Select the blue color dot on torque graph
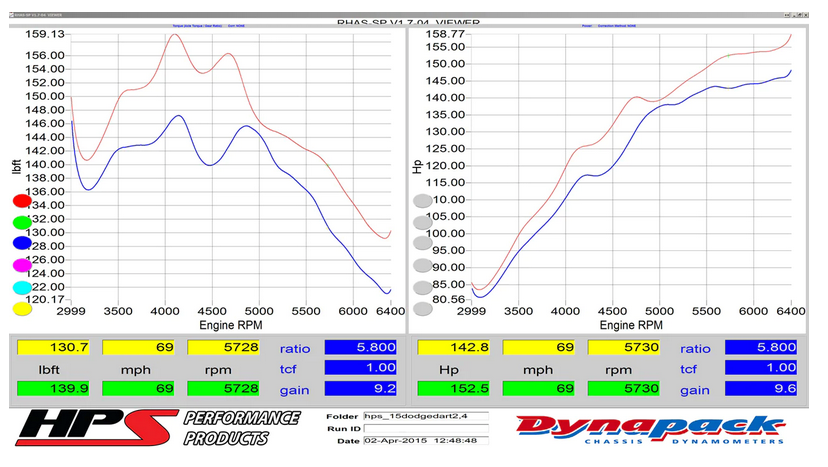Image resolution: width=828 pixels, height=467 pixels. (x=21, y=243)
